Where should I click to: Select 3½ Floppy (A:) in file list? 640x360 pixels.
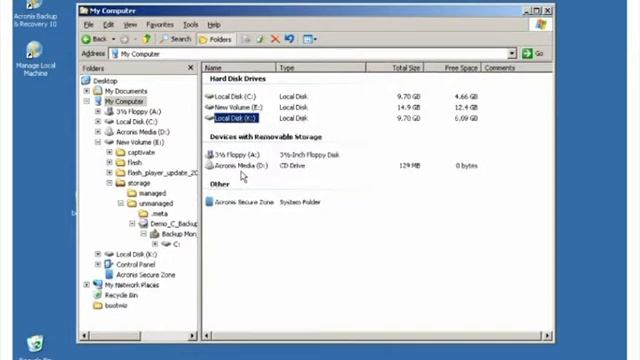pos(237,155)
